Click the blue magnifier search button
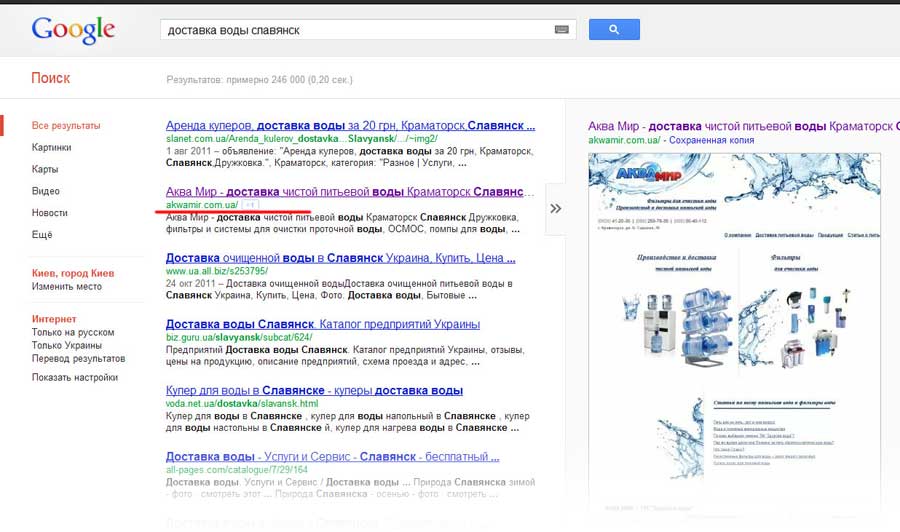This screenshot has height=532, width=900. [614, 29]
